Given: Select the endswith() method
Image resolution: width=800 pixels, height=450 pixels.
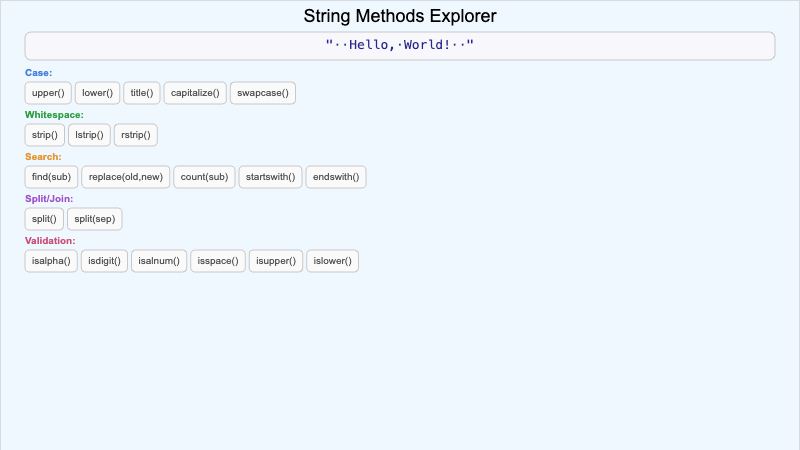Looking at the screenshot, I should 336,177.
